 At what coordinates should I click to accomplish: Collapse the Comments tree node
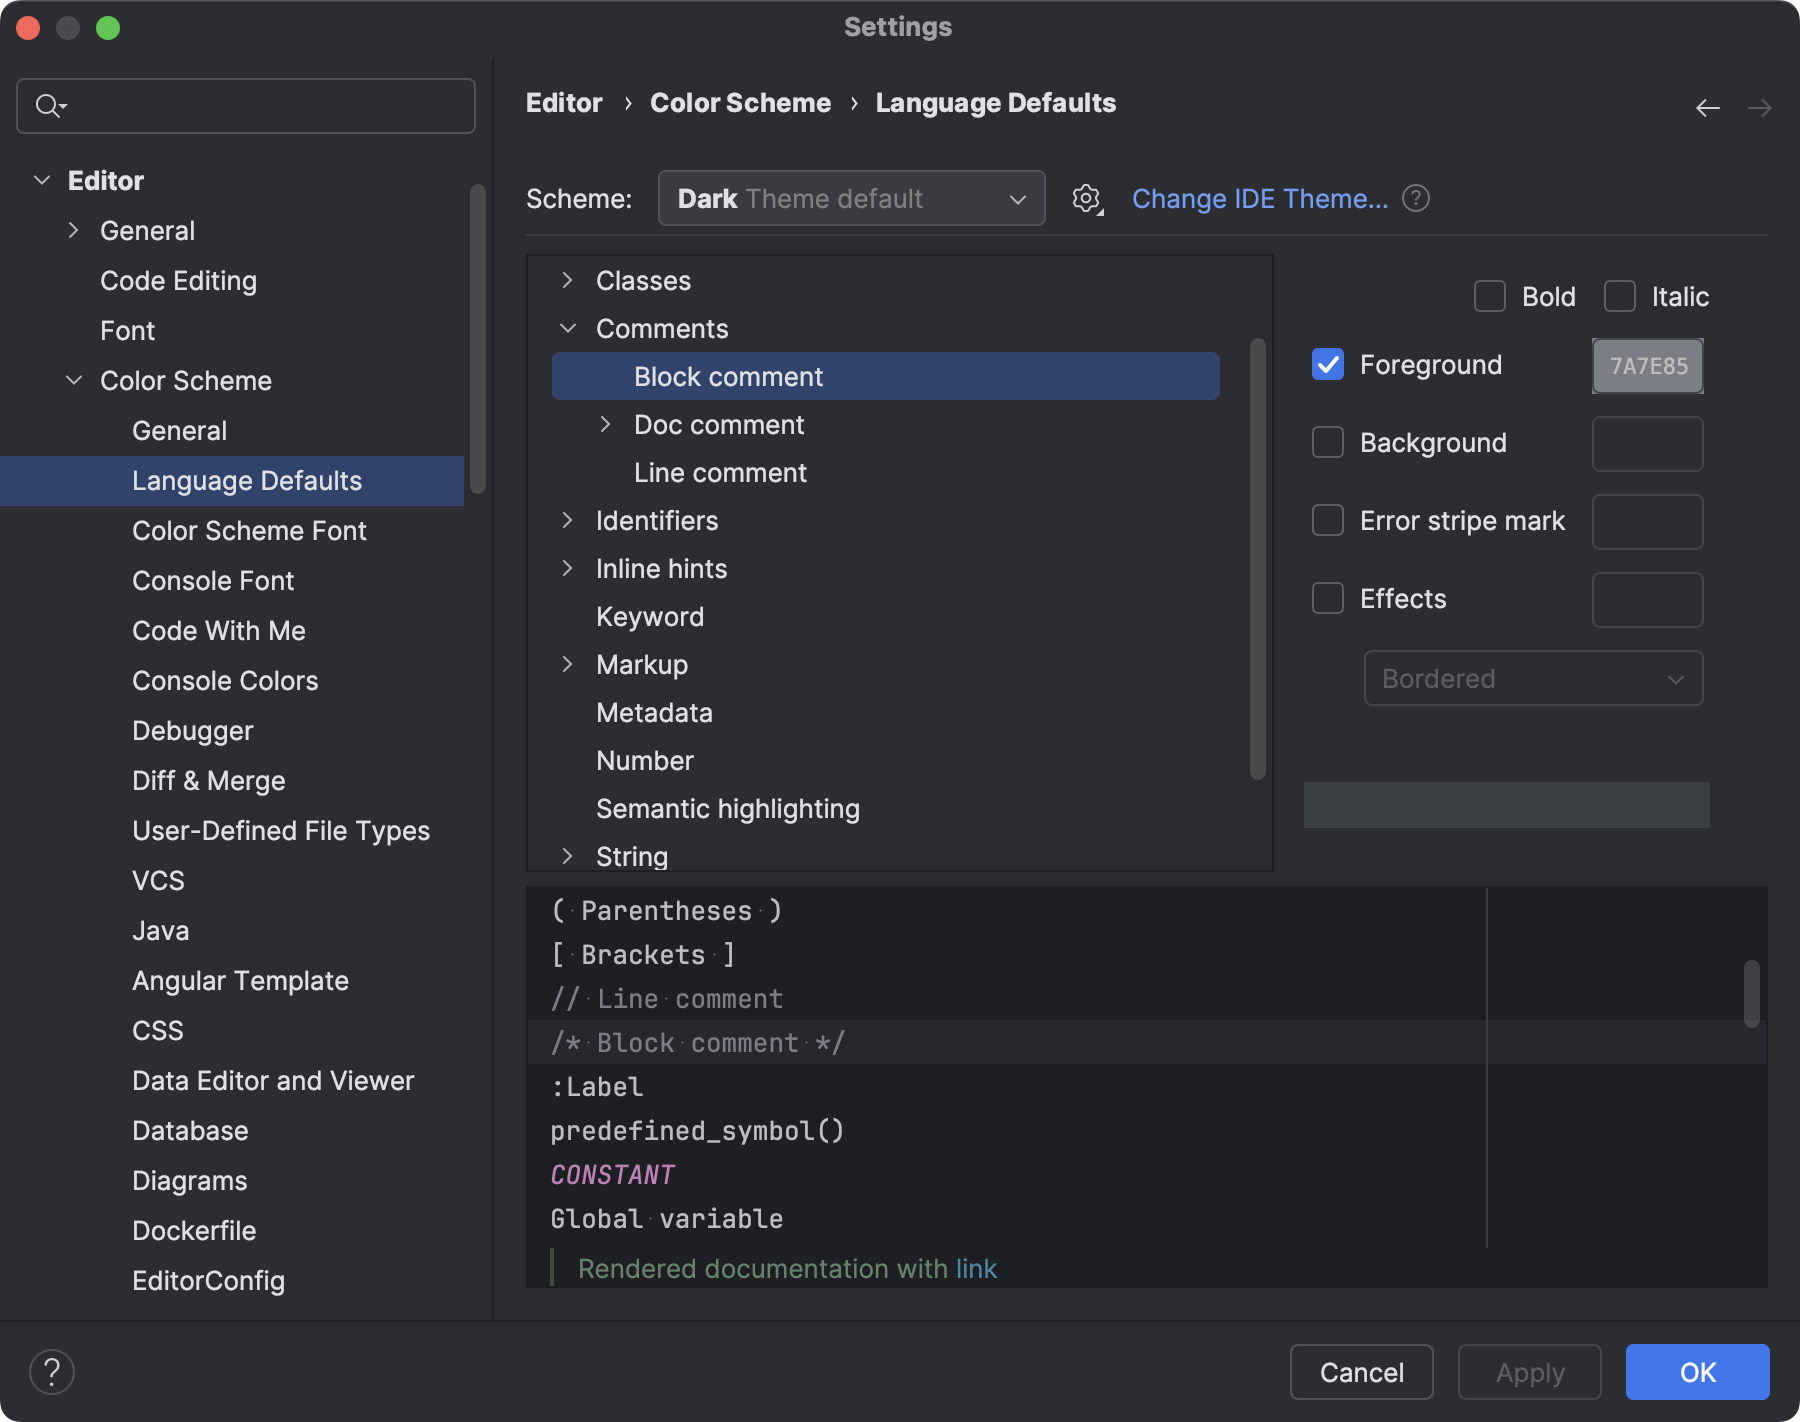[x=567, y=328]
